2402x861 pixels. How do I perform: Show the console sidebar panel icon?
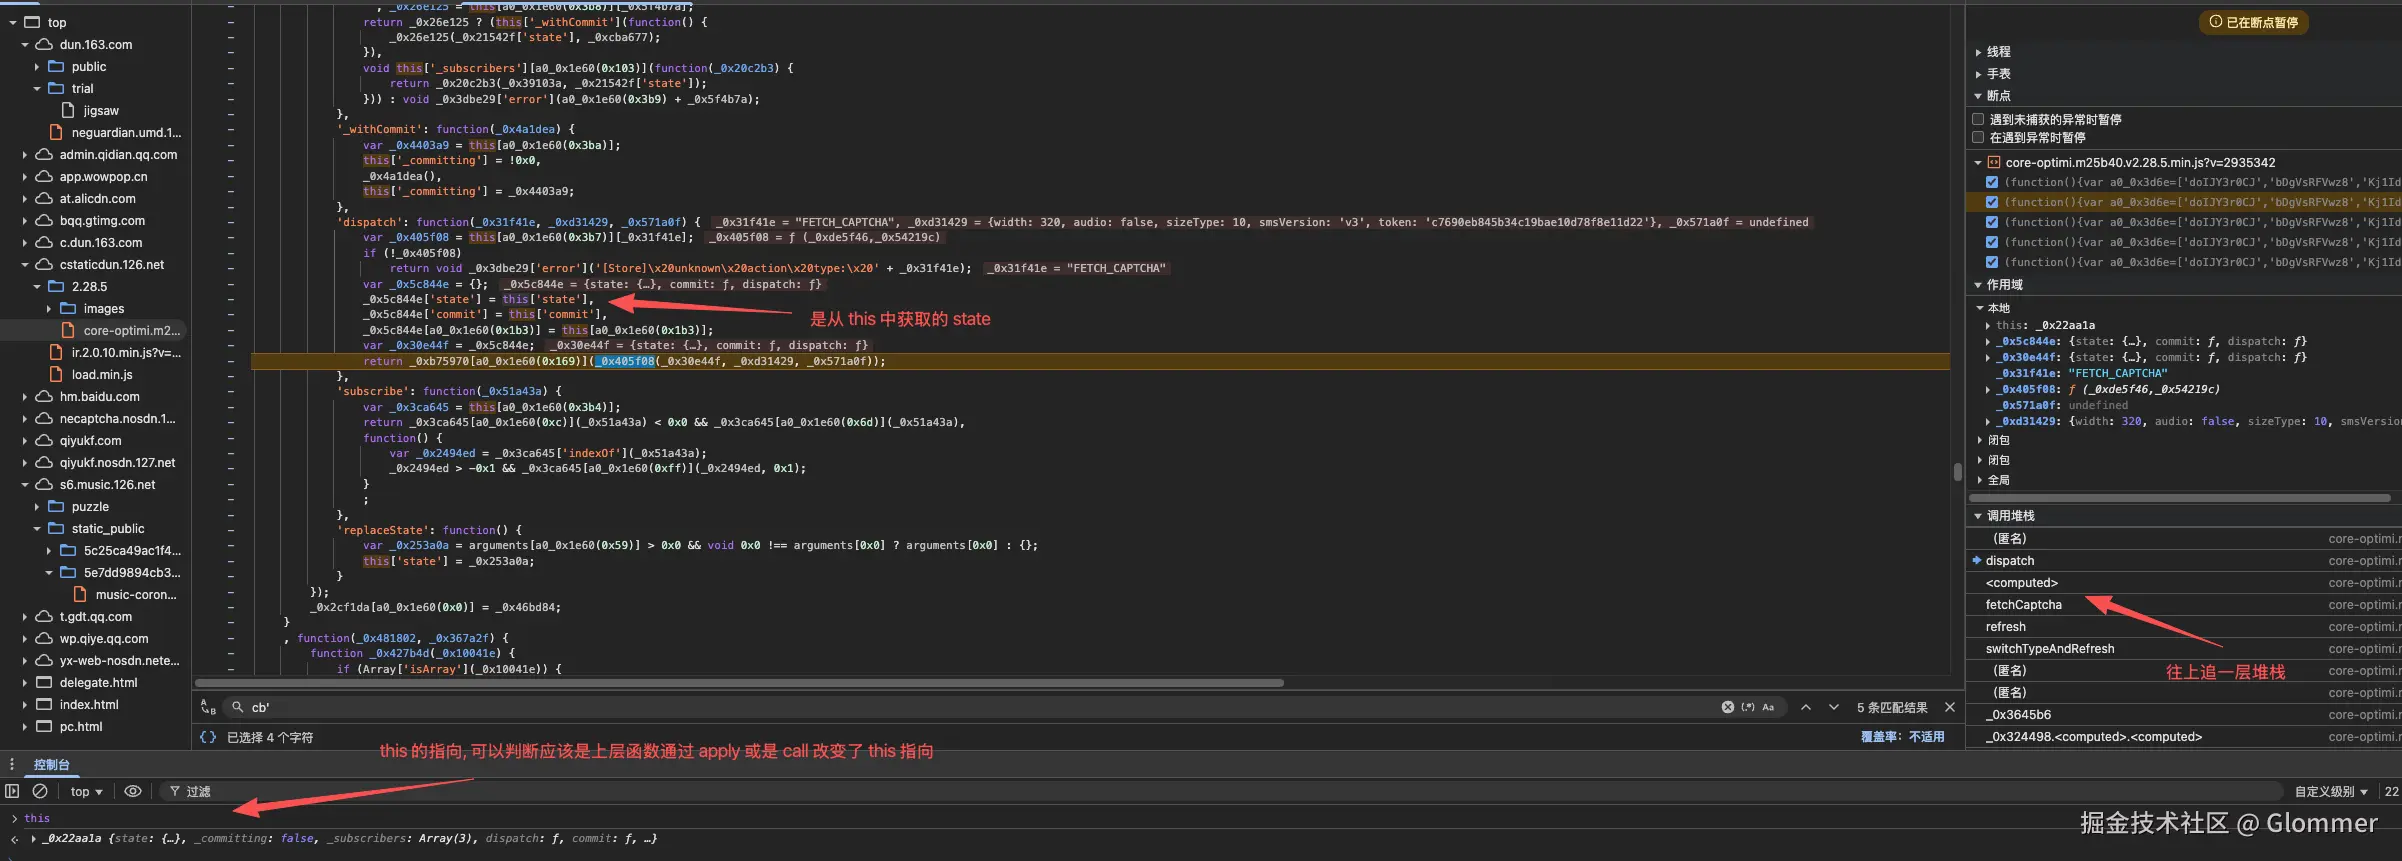pyautogui.click(x=12, y=791)
